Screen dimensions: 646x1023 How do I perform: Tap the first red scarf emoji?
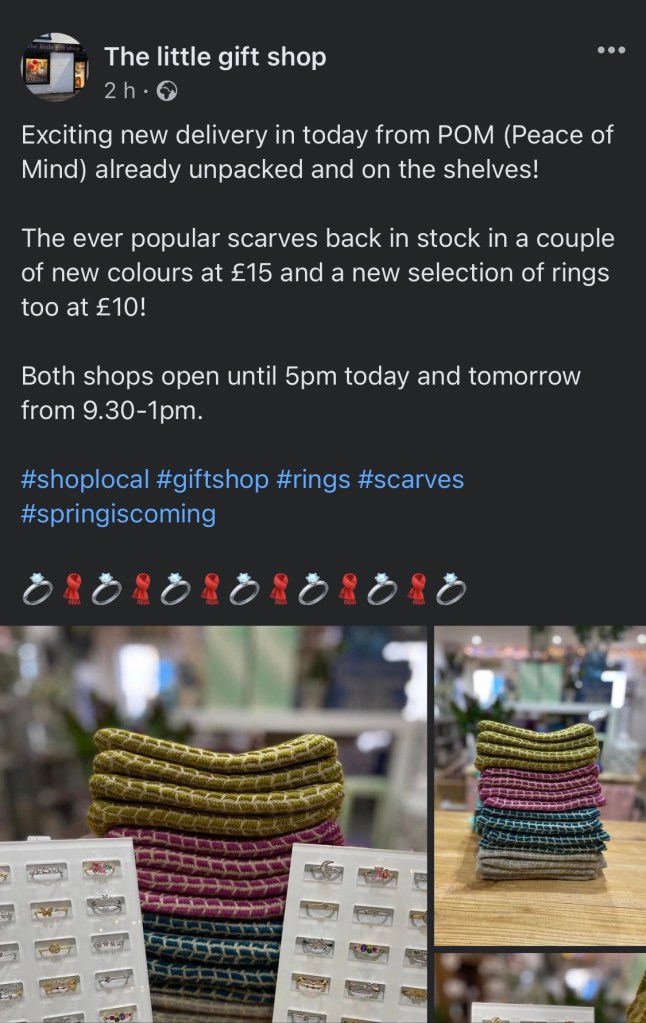pos(72,588)
